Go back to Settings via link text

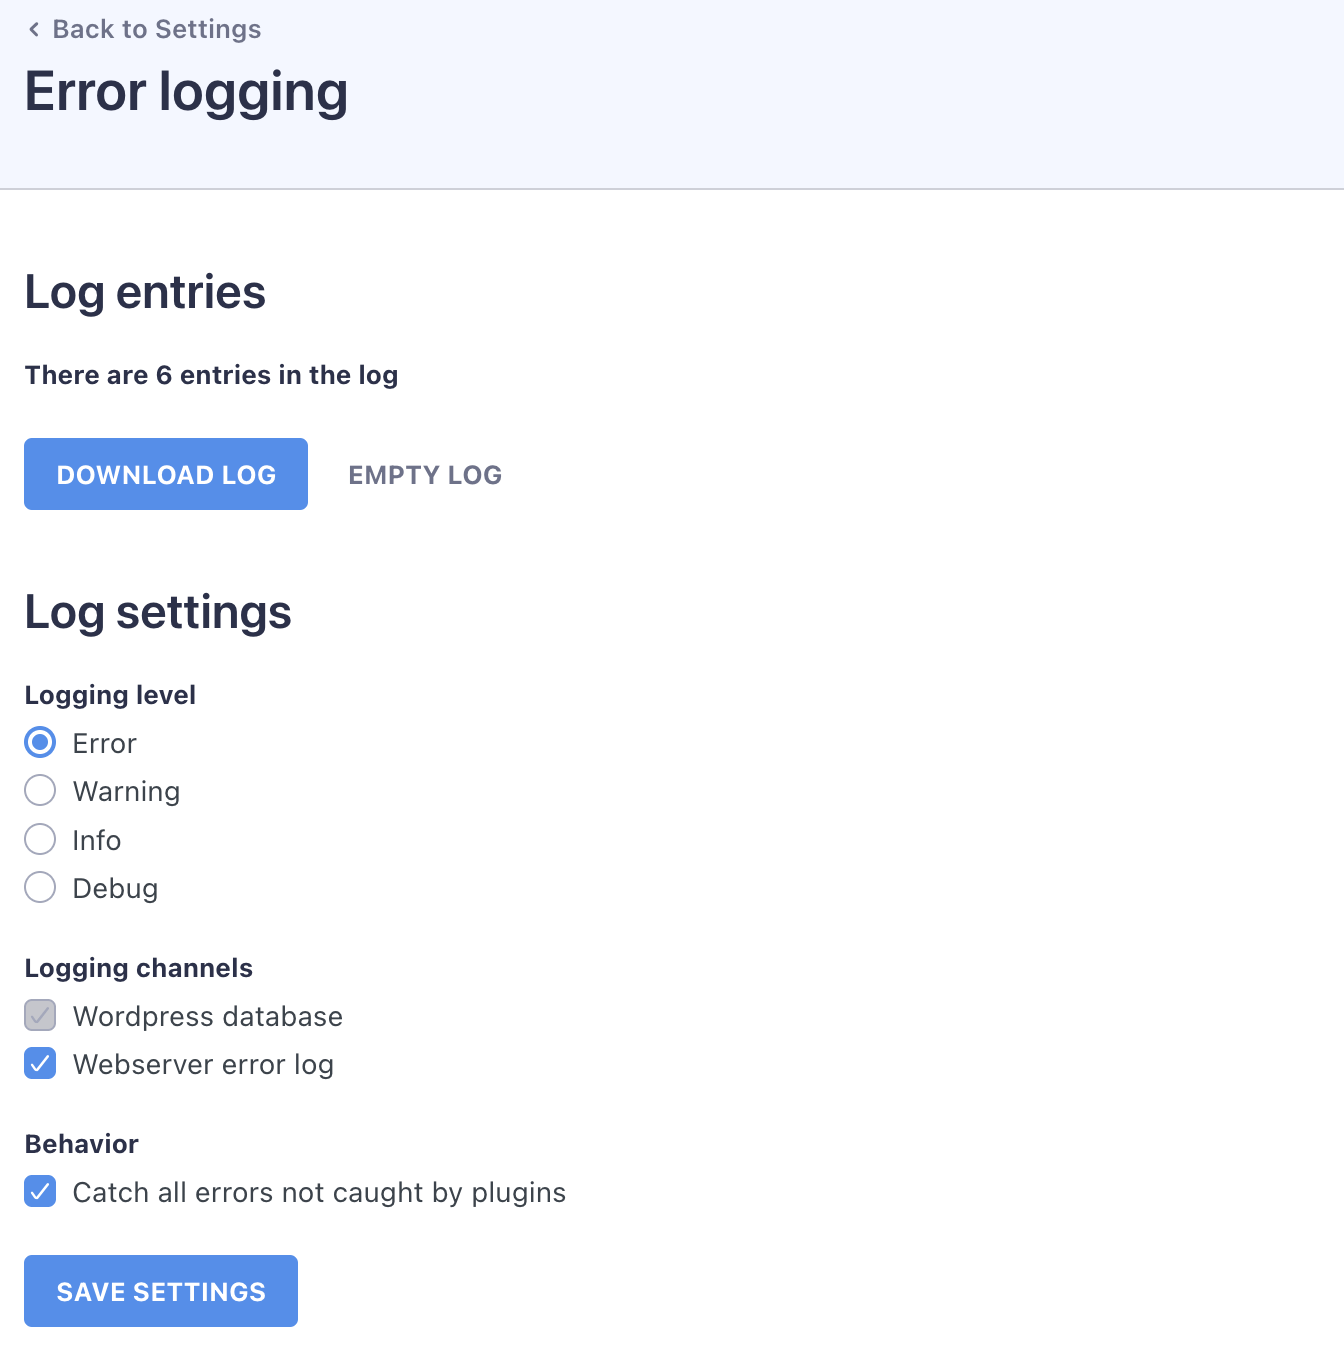tap(156, 30)
